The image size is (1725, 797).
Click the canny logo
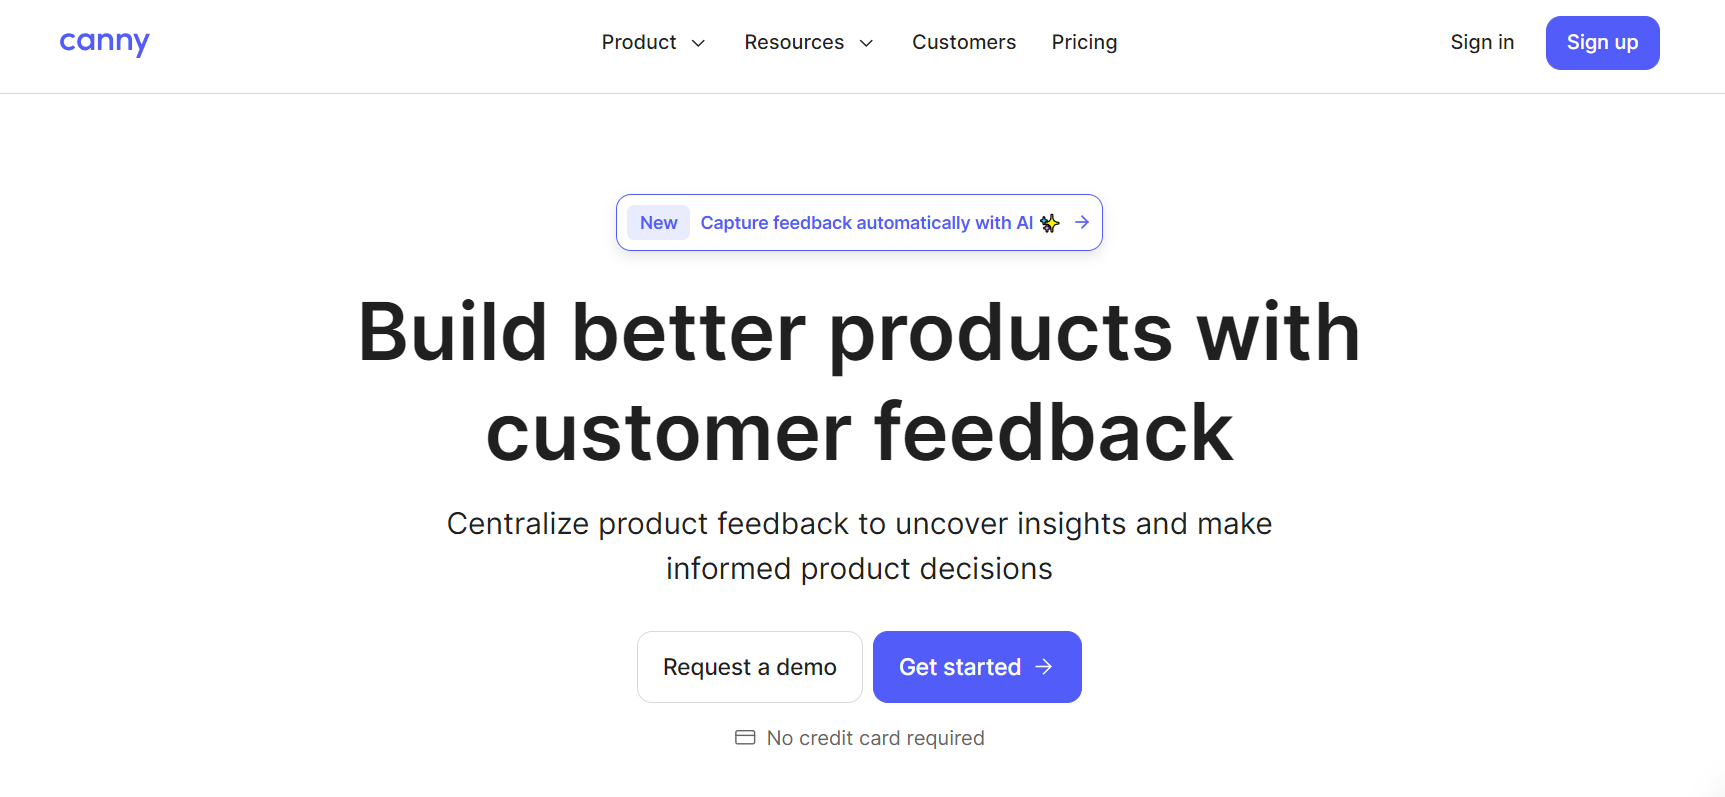point(104,42)
